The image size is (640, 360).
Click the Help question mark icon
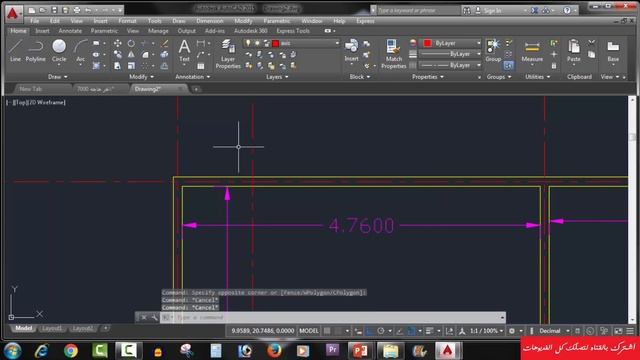(x=567, y=10)
